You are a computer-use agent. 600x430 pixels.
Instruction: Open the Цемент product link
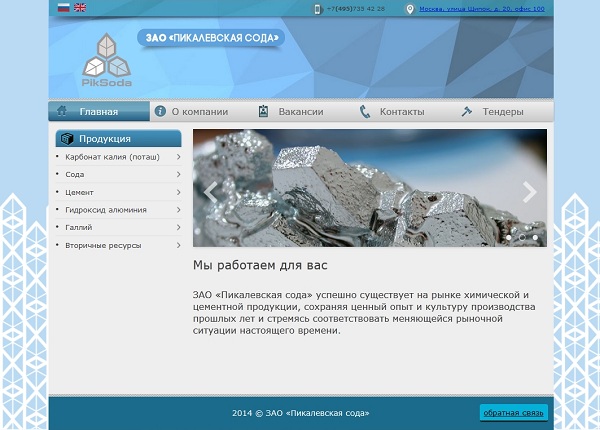[x=79, y=192]
